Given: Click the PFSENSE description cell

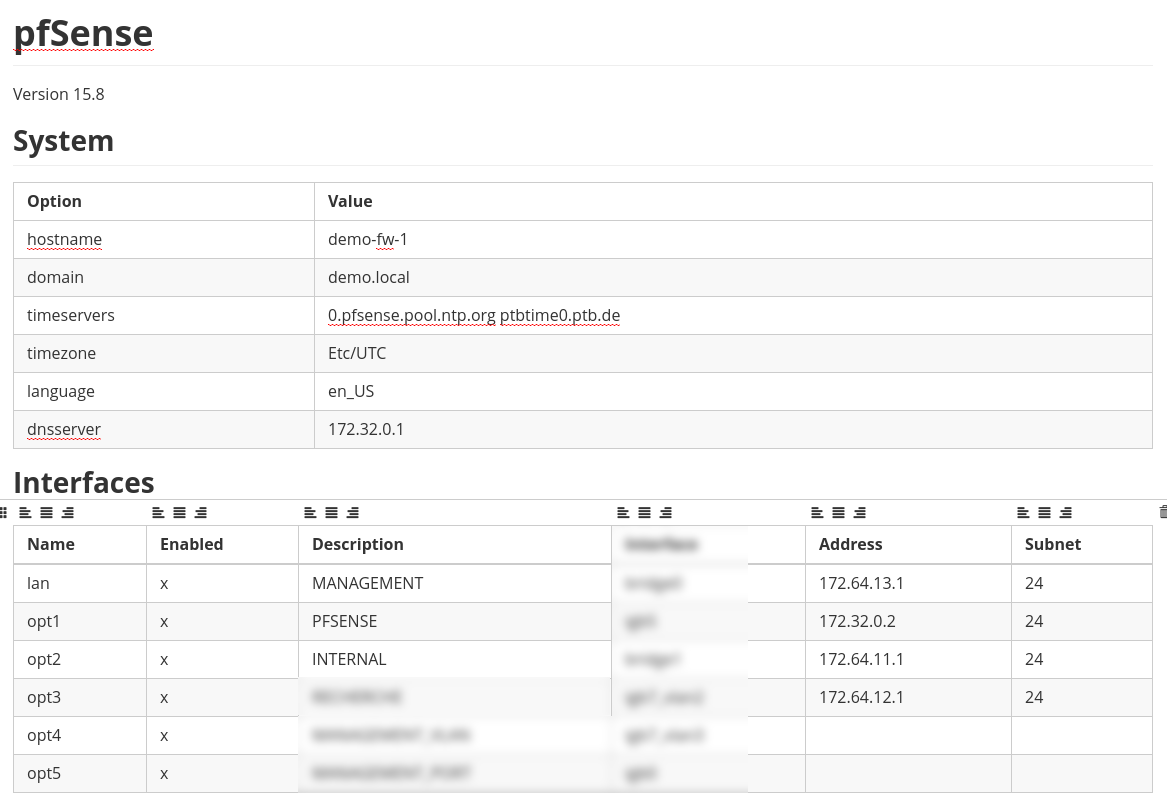Looking at the screenshot, I should (455, 621).
